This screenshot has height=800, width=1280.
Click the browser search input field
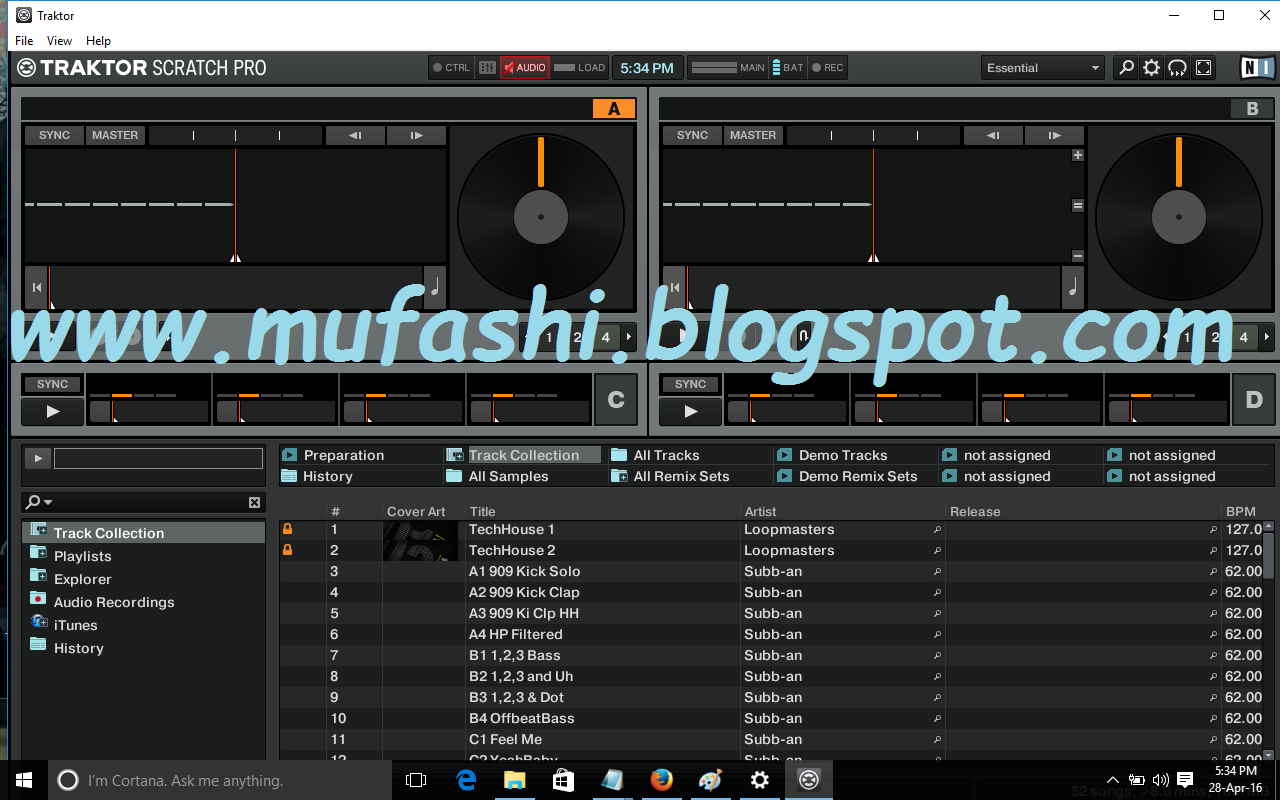click(150, 502)
